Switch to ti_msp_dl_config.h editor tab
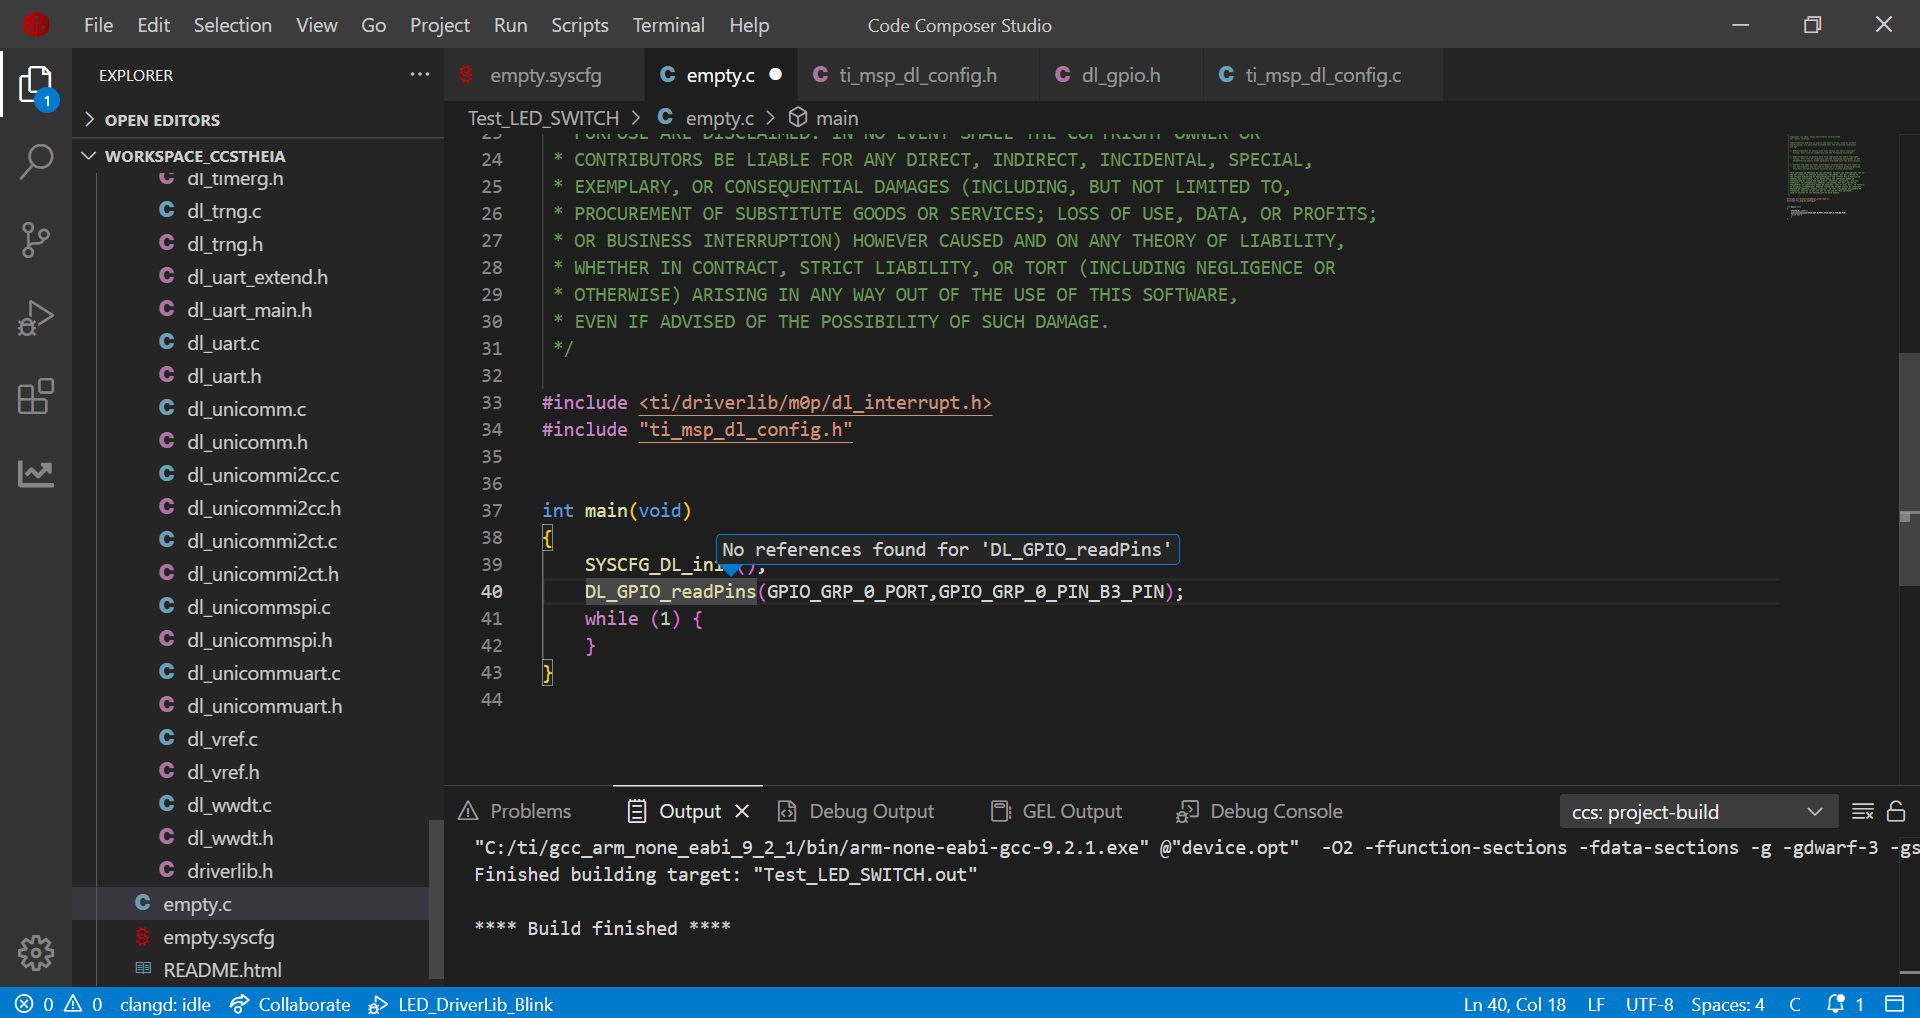This screenshot has height=1018, width=1920. pos(917,75)
